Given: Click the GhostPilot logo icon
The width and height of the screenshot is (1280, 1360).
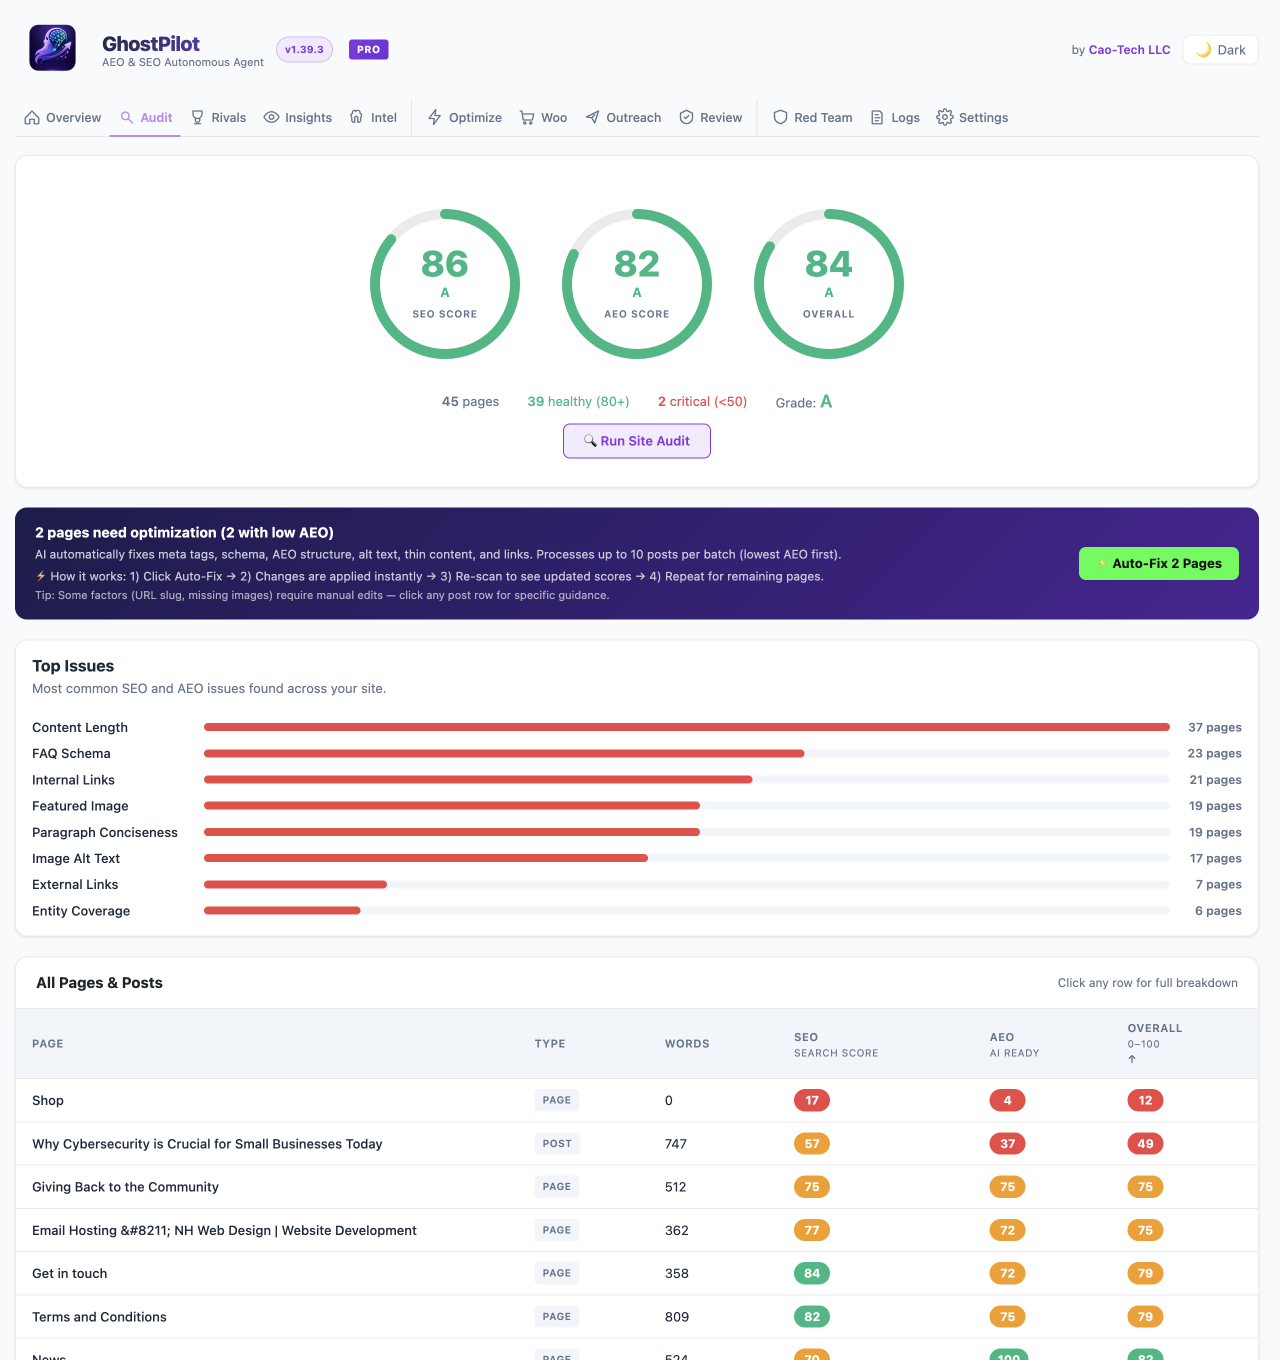Looking at the screenshot, I should (x=52, y=48).
